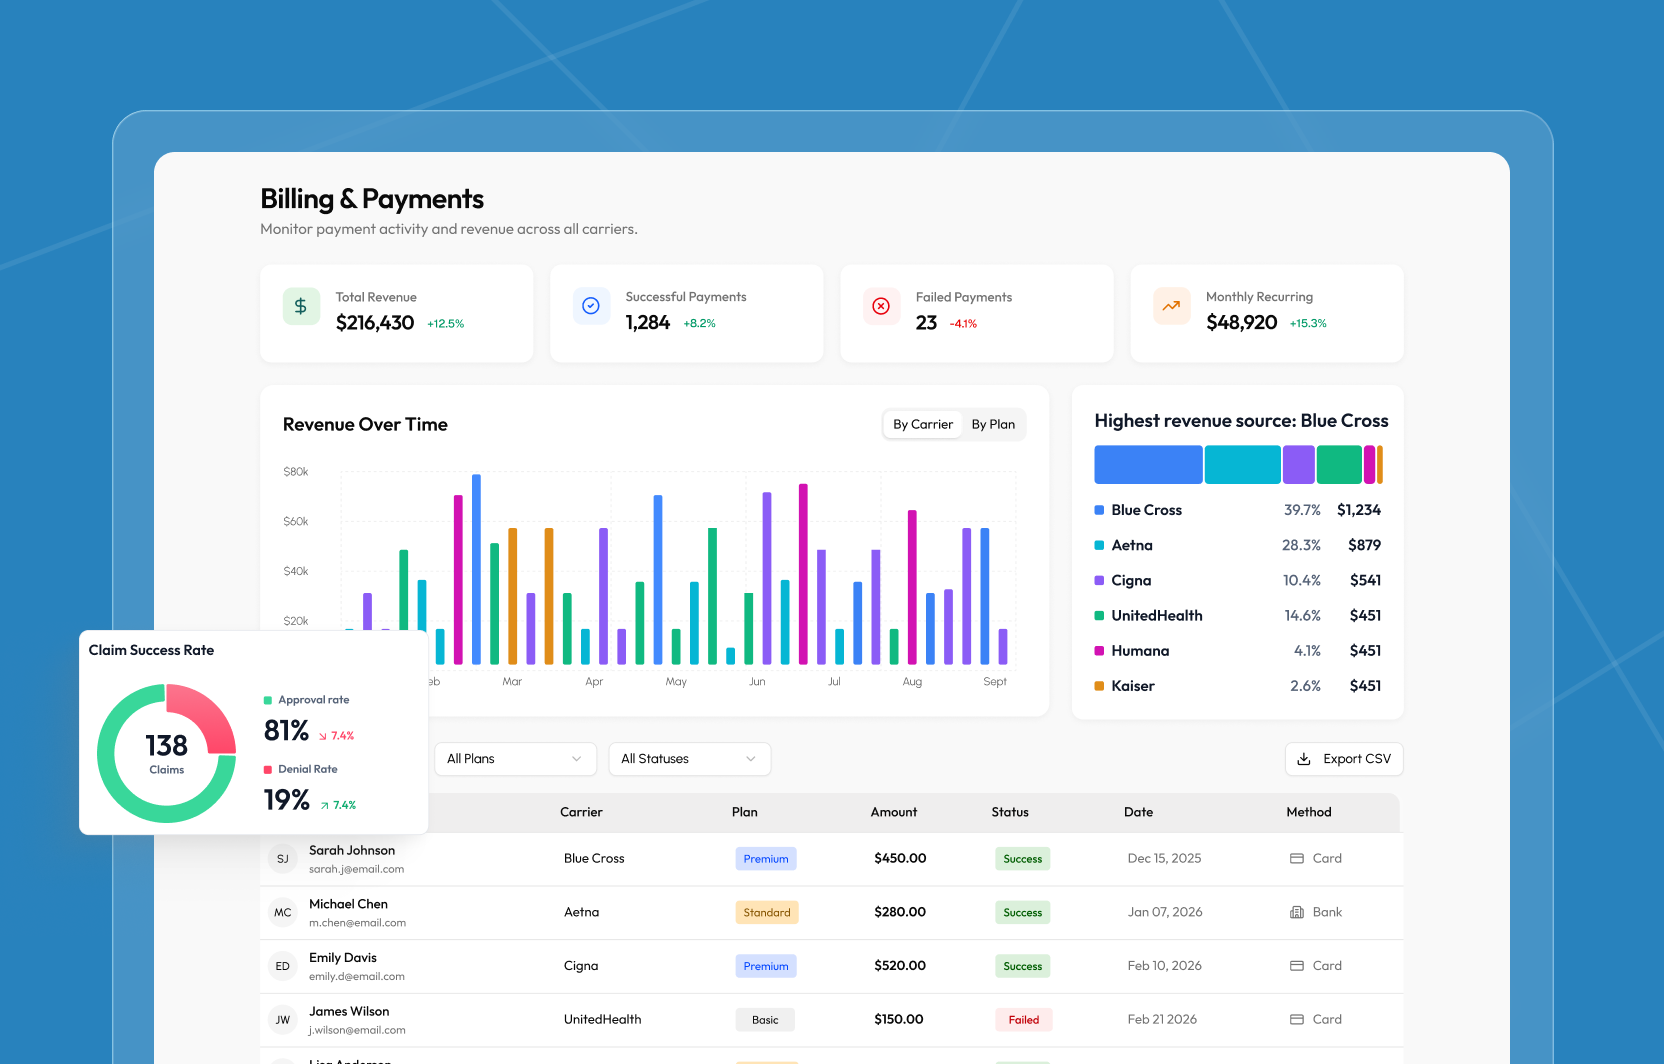The width and height of the screenshot is (1664, 1064).
Task: Toggle the Approval rate legend marker
Action: coord(267,700)
